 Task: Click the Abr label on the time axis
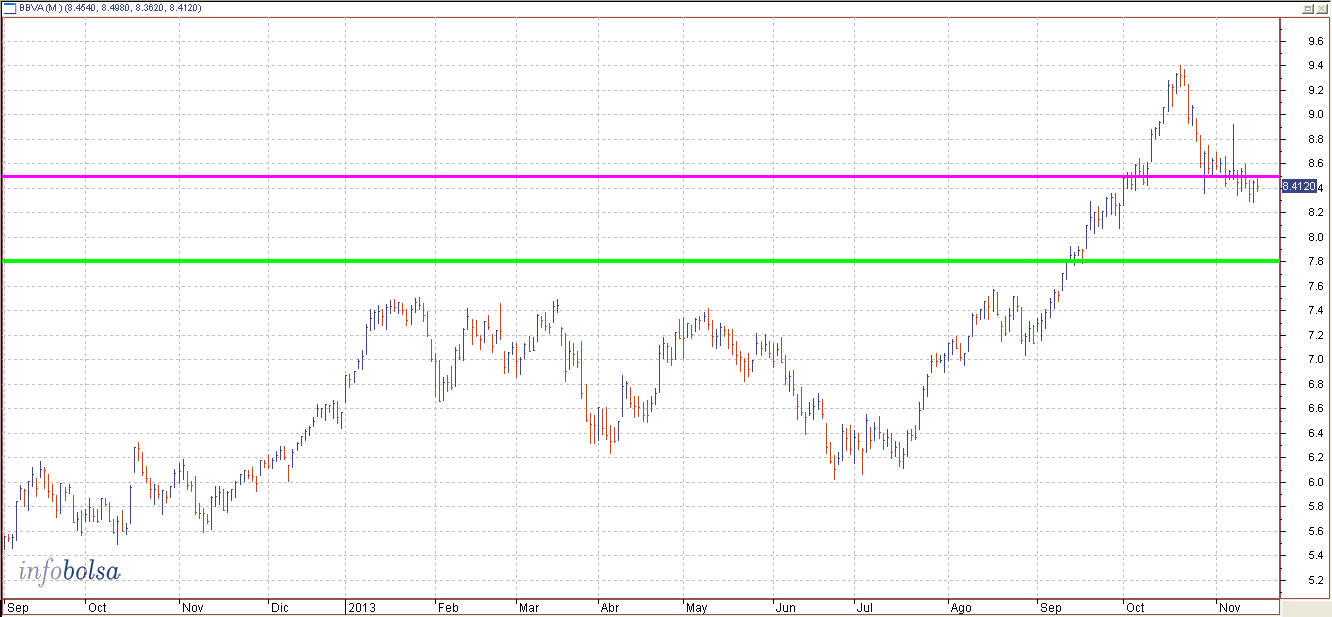(609, 607)
